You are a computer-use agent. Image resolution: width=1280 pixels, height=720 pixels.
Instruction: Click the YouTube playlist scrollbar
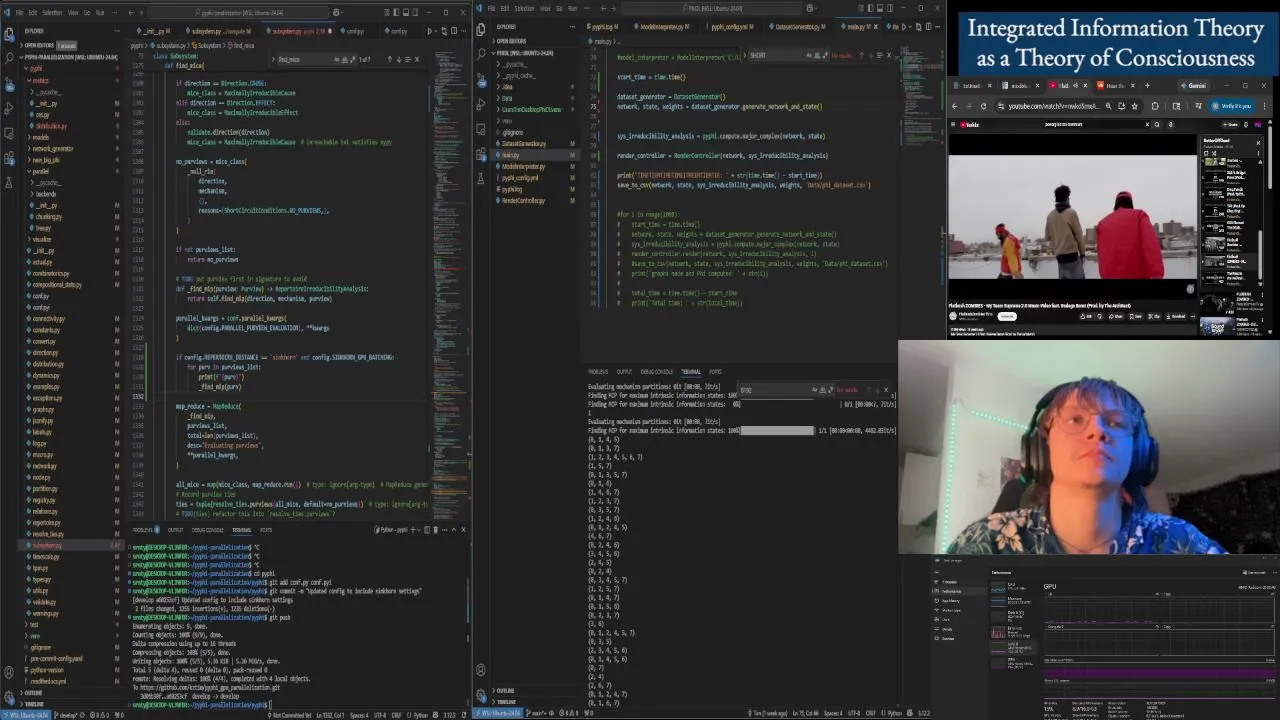[x=1260, y=254]
